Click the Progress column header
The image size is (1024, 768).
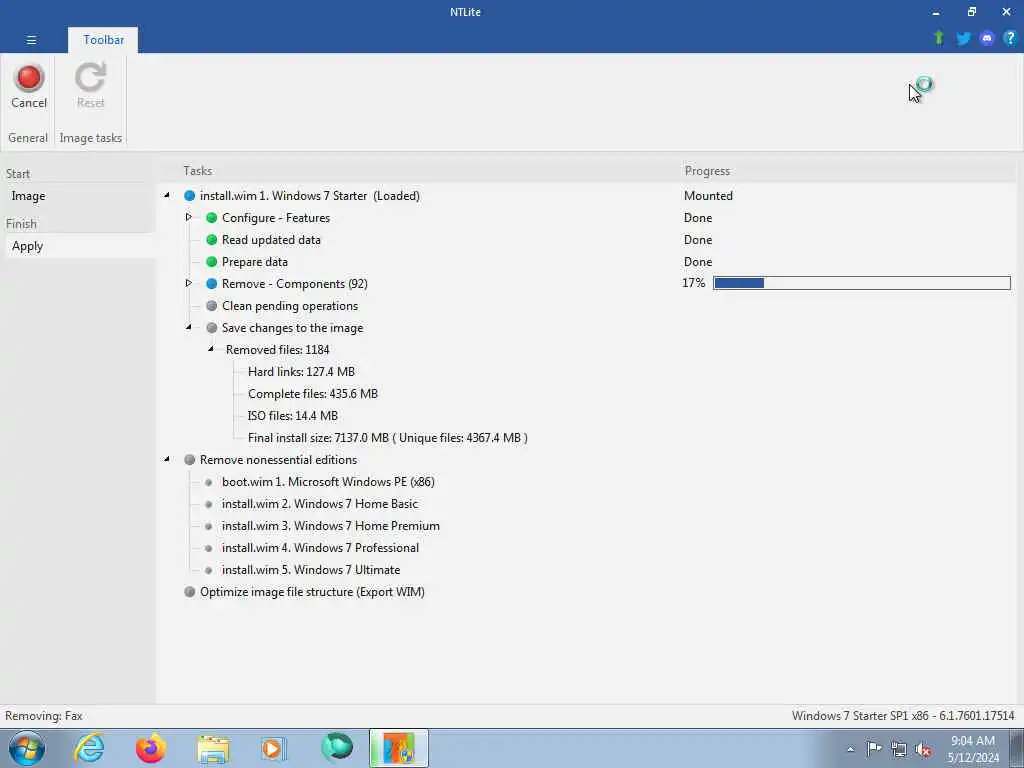pyautogui.click(x=707, y=170)
